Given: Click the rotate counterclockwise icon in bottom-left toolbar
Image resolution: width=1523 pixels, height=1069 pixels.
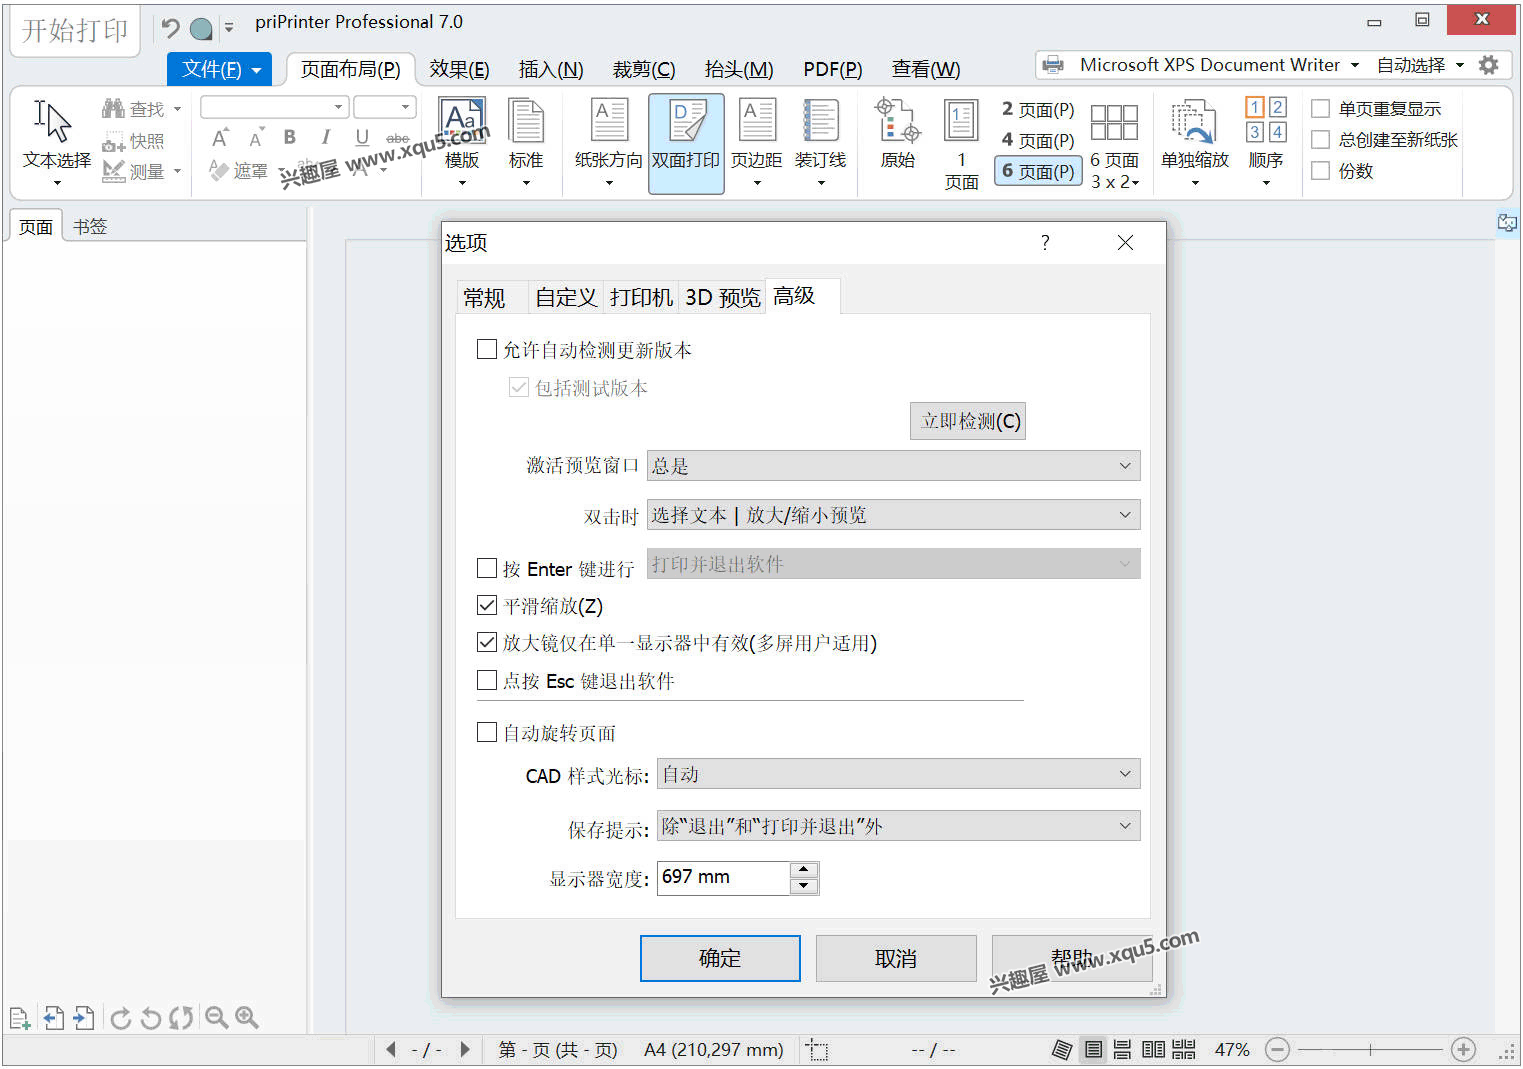Looking at the screenshot, I should (x=151, y=1018).
